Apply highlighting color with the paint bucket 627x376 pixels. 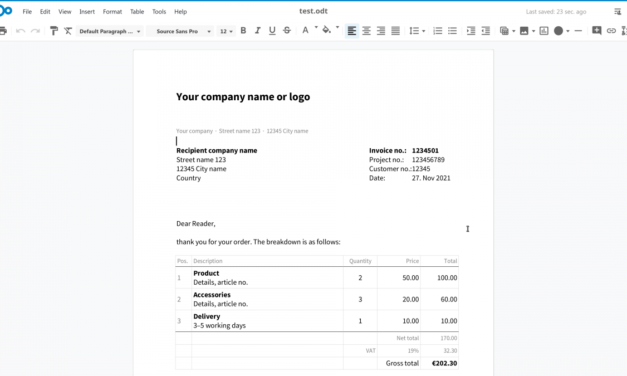[x=326, y=30]
